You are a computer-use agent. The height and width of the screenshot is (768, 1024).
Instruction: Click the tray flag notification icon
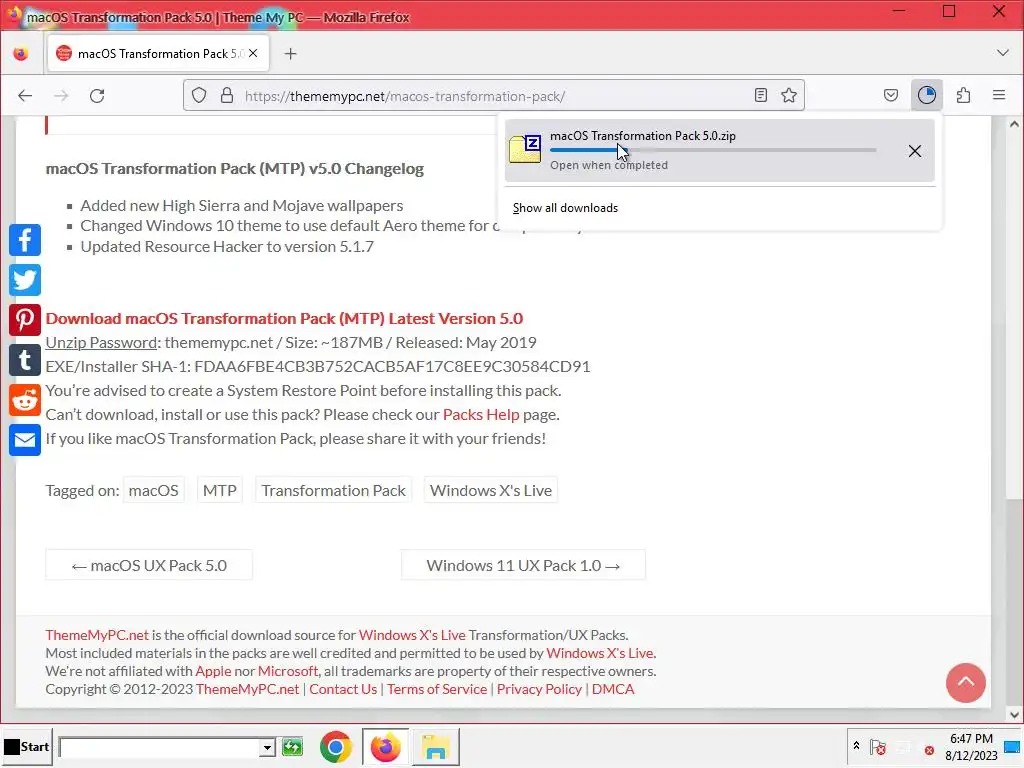click(x=878, y=747)
